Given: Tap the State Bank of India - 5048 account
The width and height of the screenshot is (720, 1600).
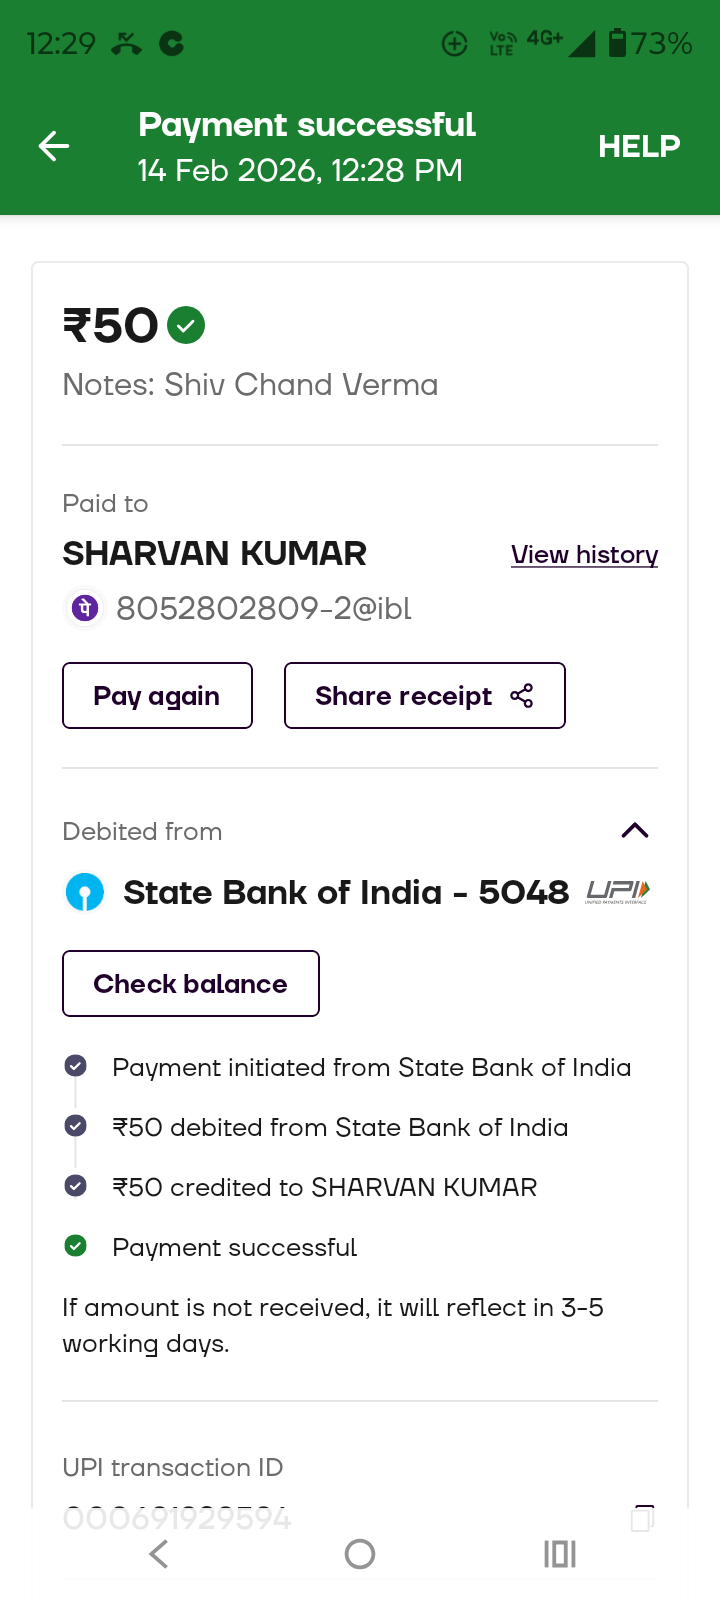Looking at the screenshot, I should [x=345, y=892].
